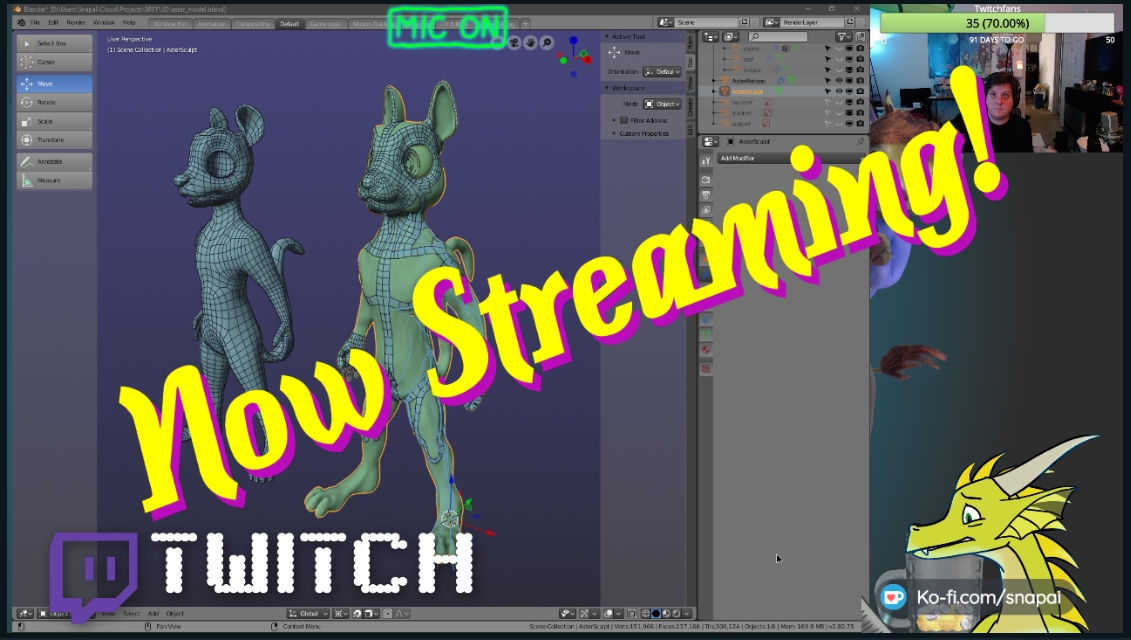Click the Twitchfans 35 (70.00%) progress bar
Viewport: 1131px width, 640px height.
998,23
